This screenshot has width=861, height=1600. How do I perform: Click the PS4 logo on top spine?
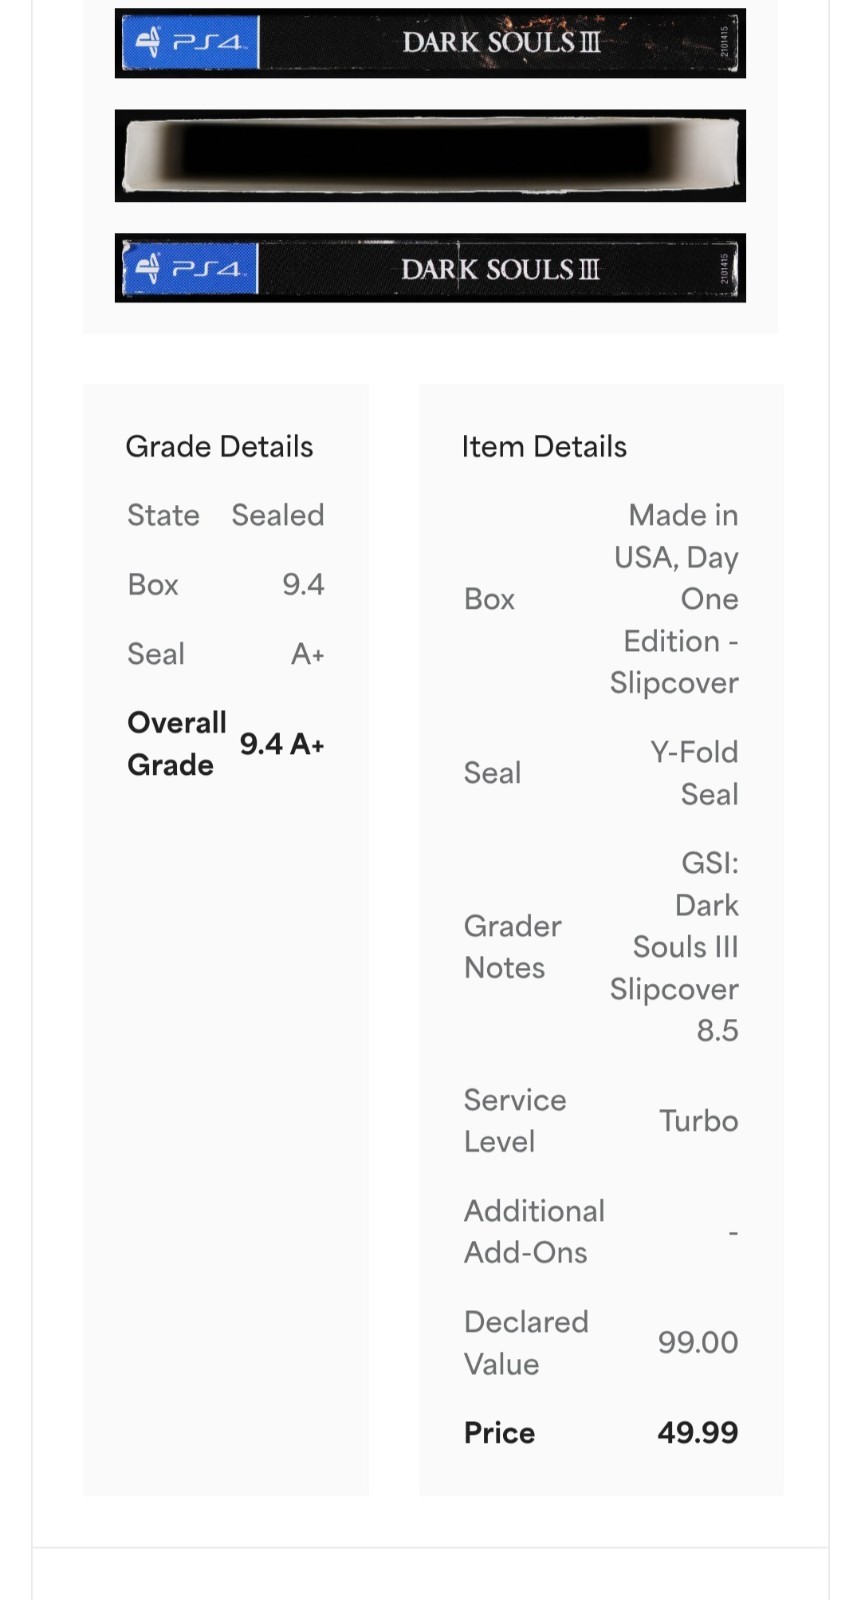tap(190, 43)
